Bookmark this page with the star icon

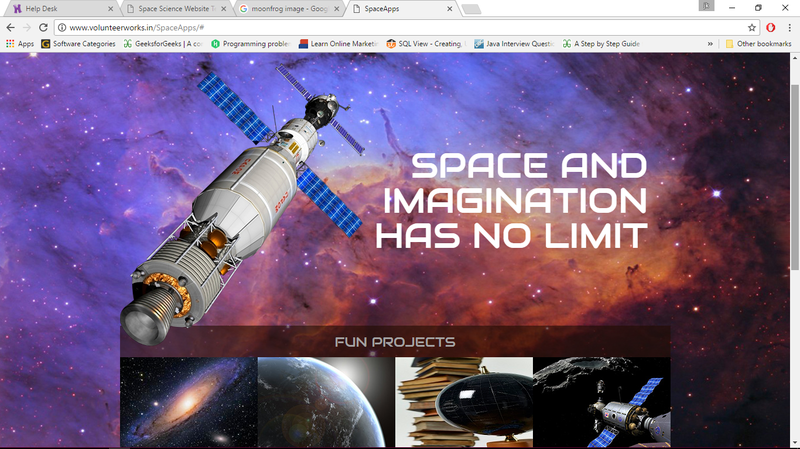point(752,27)
